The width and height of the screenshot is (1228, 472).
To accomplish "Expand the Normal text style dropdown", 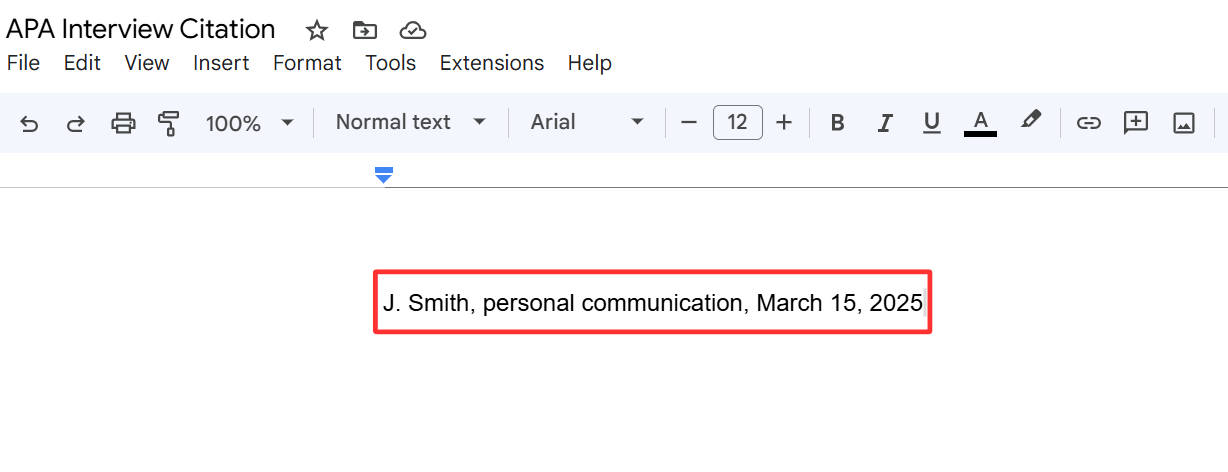I will point(411,122).
